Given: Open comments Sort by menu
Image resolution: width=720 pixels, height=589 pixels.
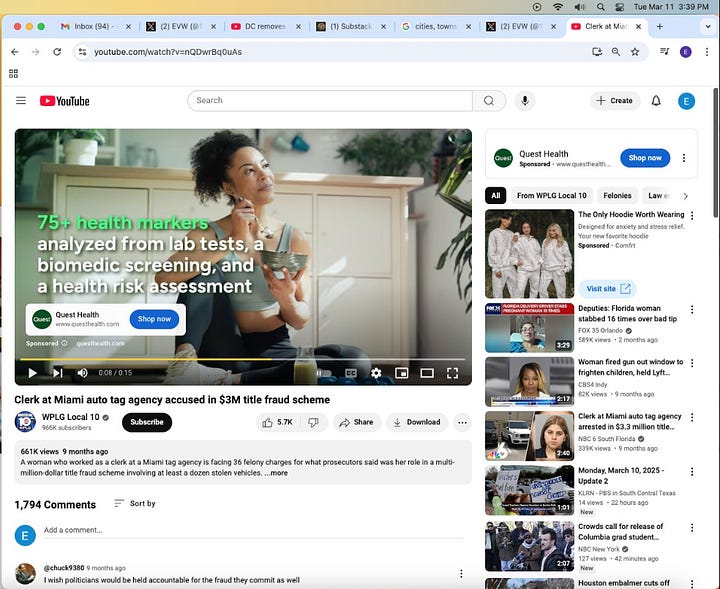Looking at the screenshot, I should point(135,504).
